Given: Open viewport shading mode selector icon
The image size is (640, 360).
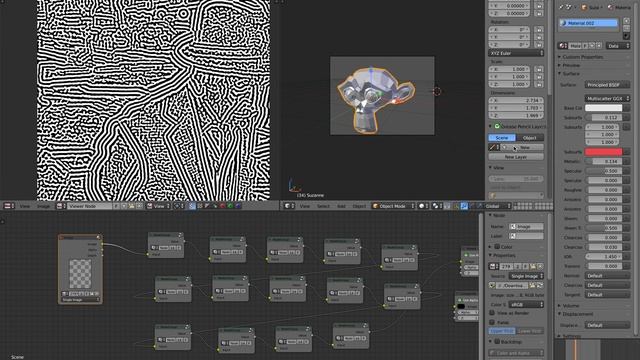Looking at the screenshot, I should coord(423,206).
